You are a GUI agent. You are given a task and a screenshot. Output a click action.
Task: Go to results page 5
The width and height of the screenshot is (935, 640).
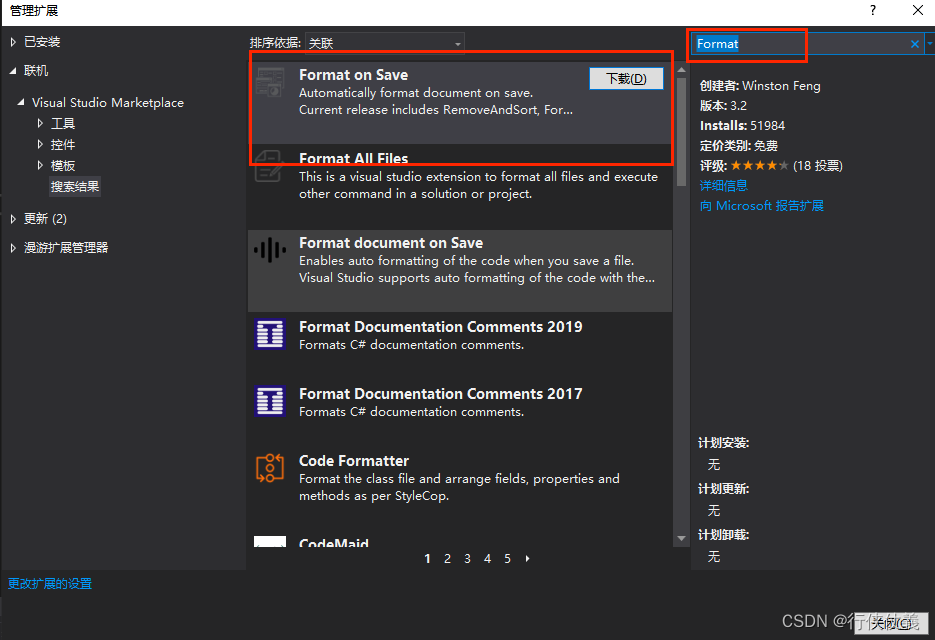pyautogui.click(x=507, y=559)
